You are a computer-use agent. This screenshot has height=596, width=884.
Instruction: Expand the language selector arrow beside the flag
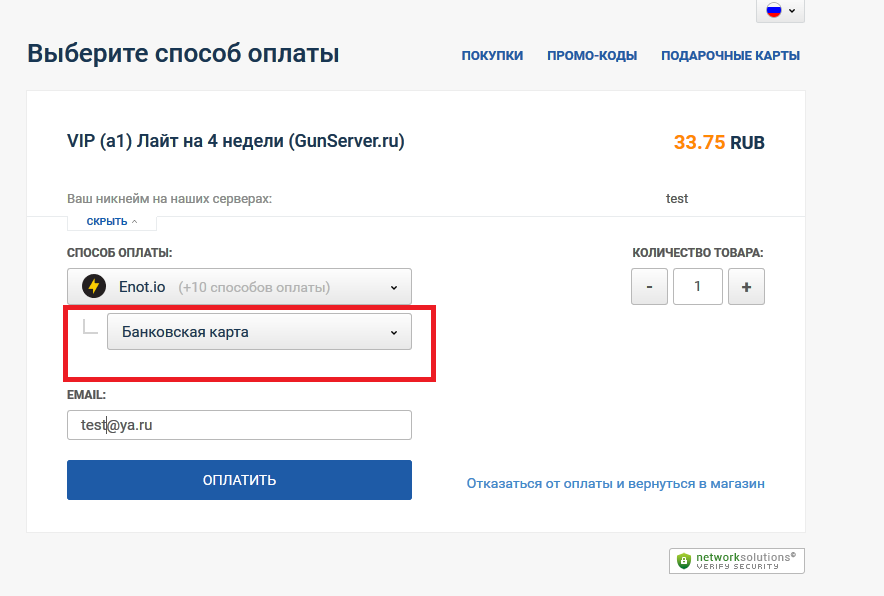793,11
